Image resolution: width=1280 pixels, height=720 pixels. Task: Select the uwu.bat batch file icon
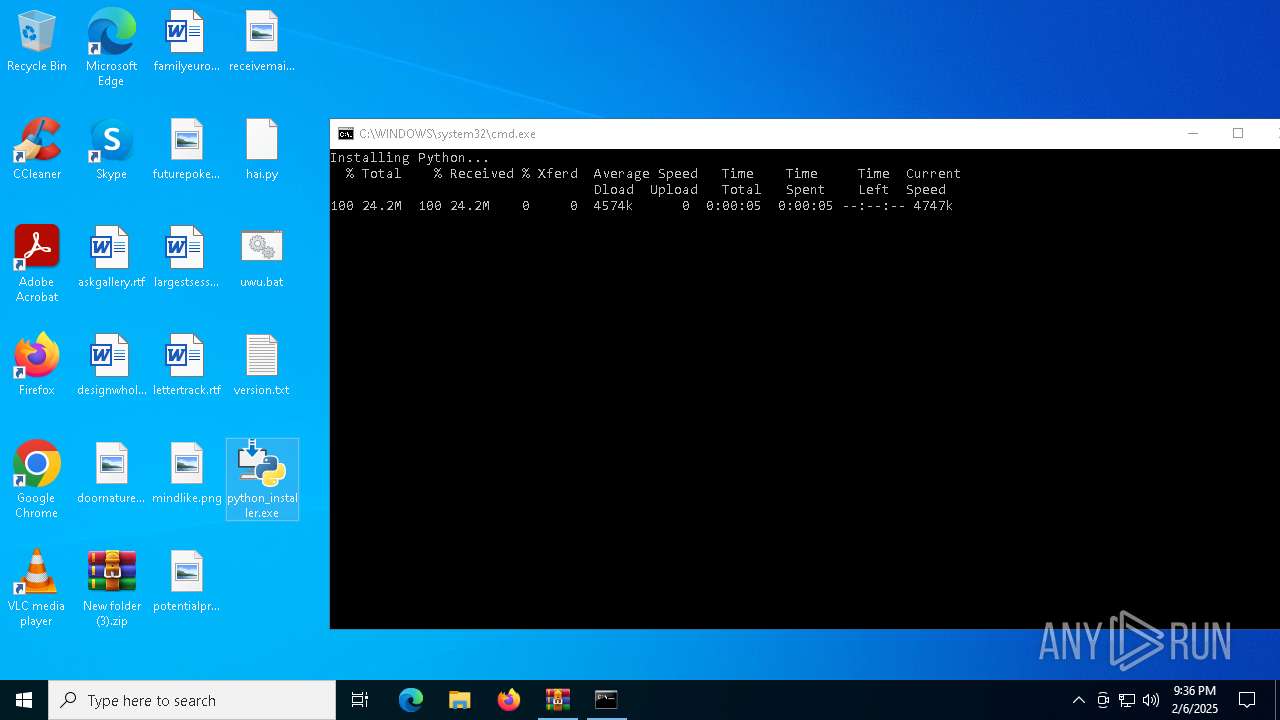(x=261, y=257)
